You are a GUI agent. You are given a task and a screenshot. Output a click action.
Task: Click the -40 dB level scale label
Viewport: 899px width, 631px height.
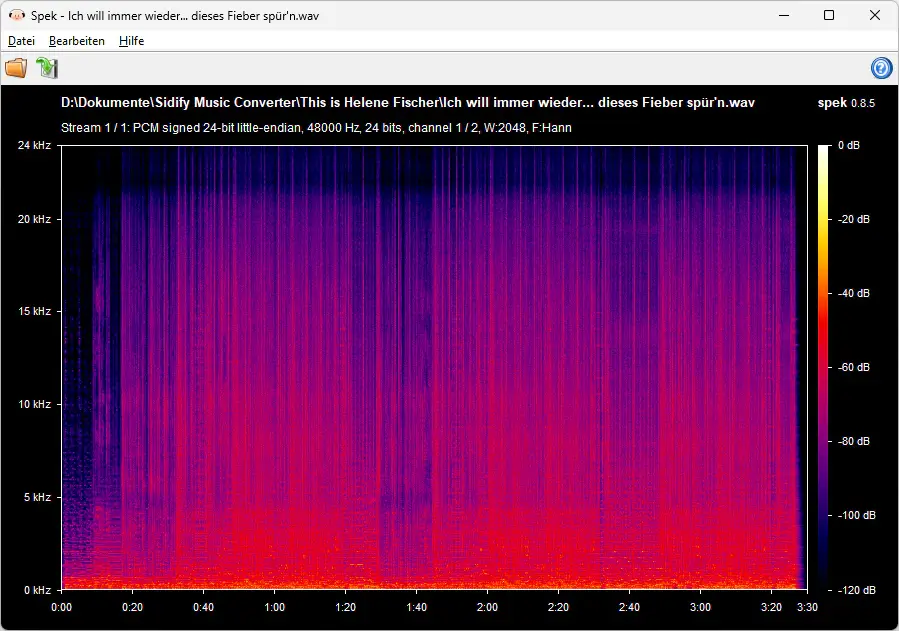click(x=854, y=293)
